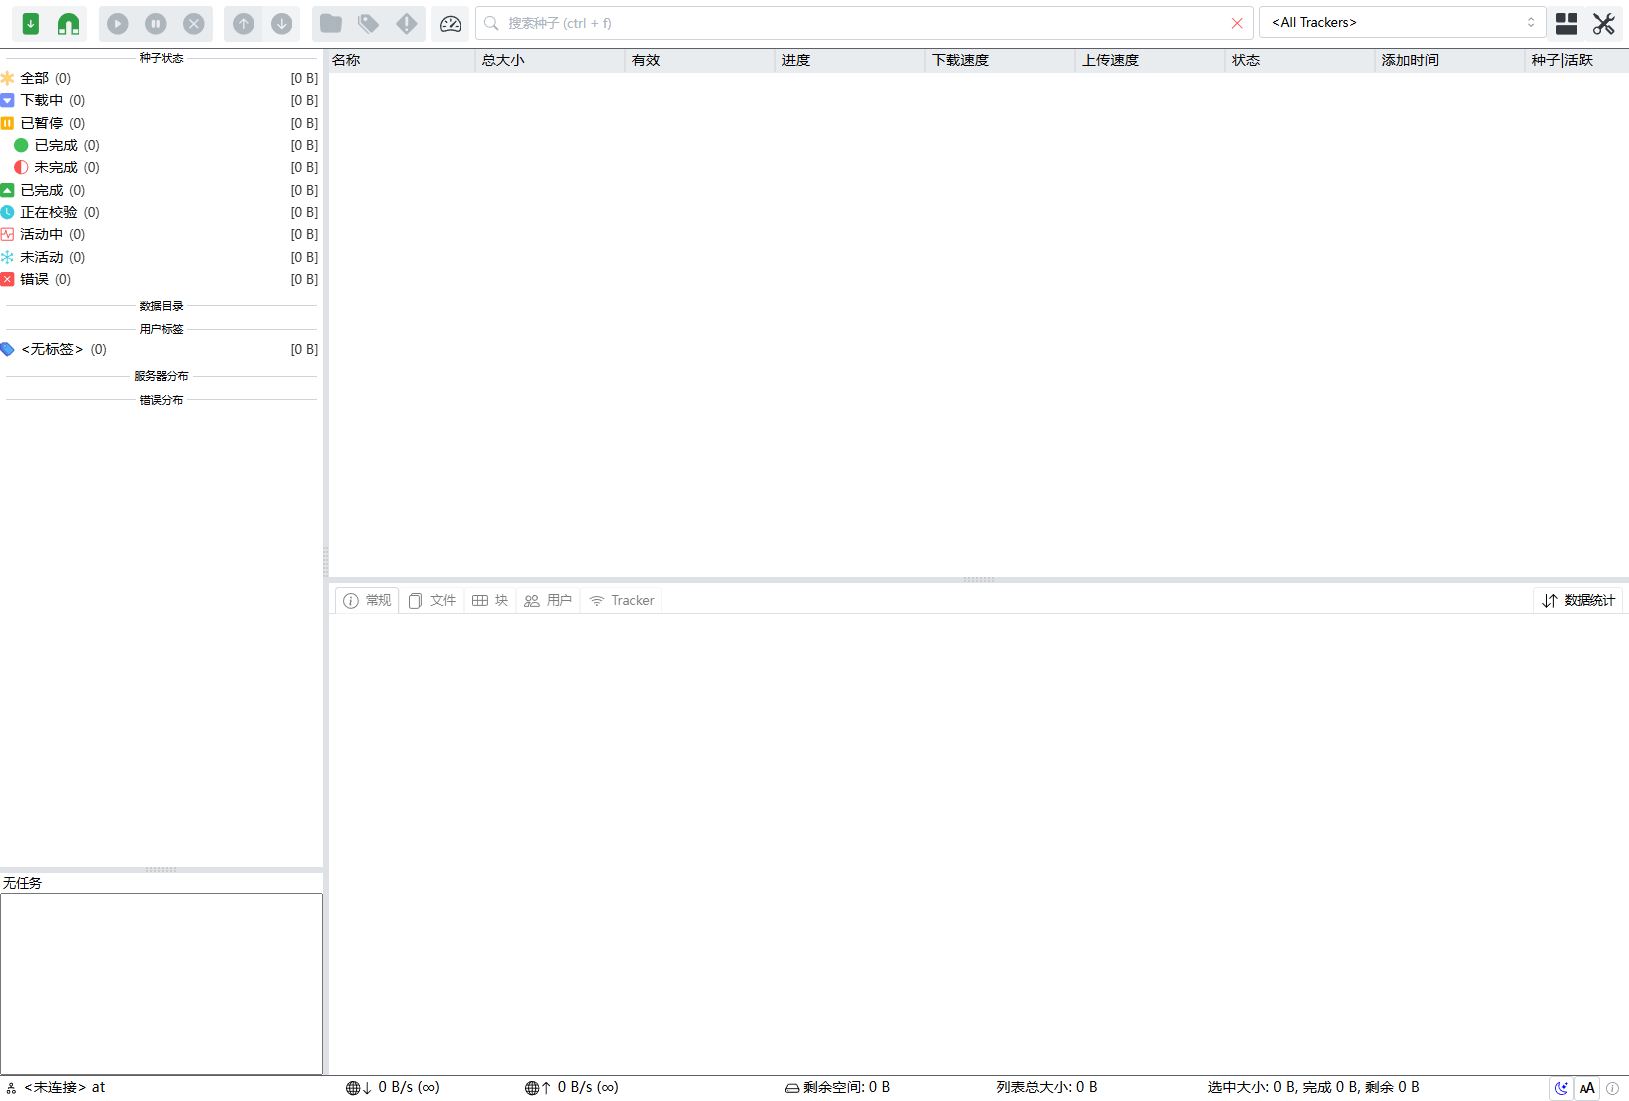1629x1101 pixels.
Task: Click the 搜索种子 search field
Action: point(860,23)
